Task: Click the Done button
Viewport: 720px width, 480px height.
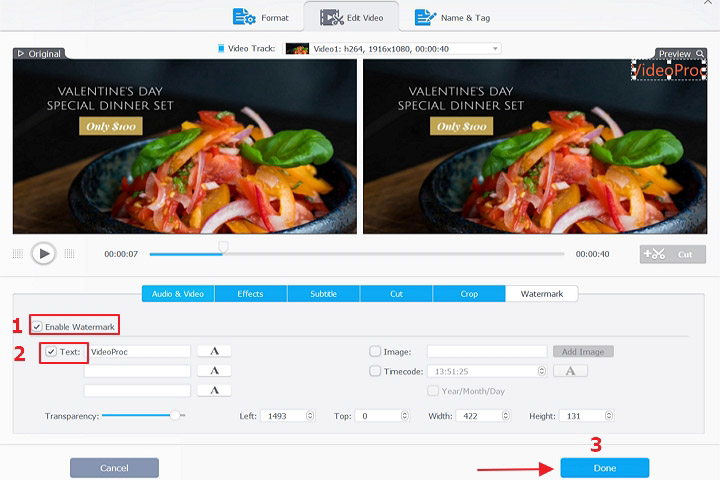Action: click(605, 468)
